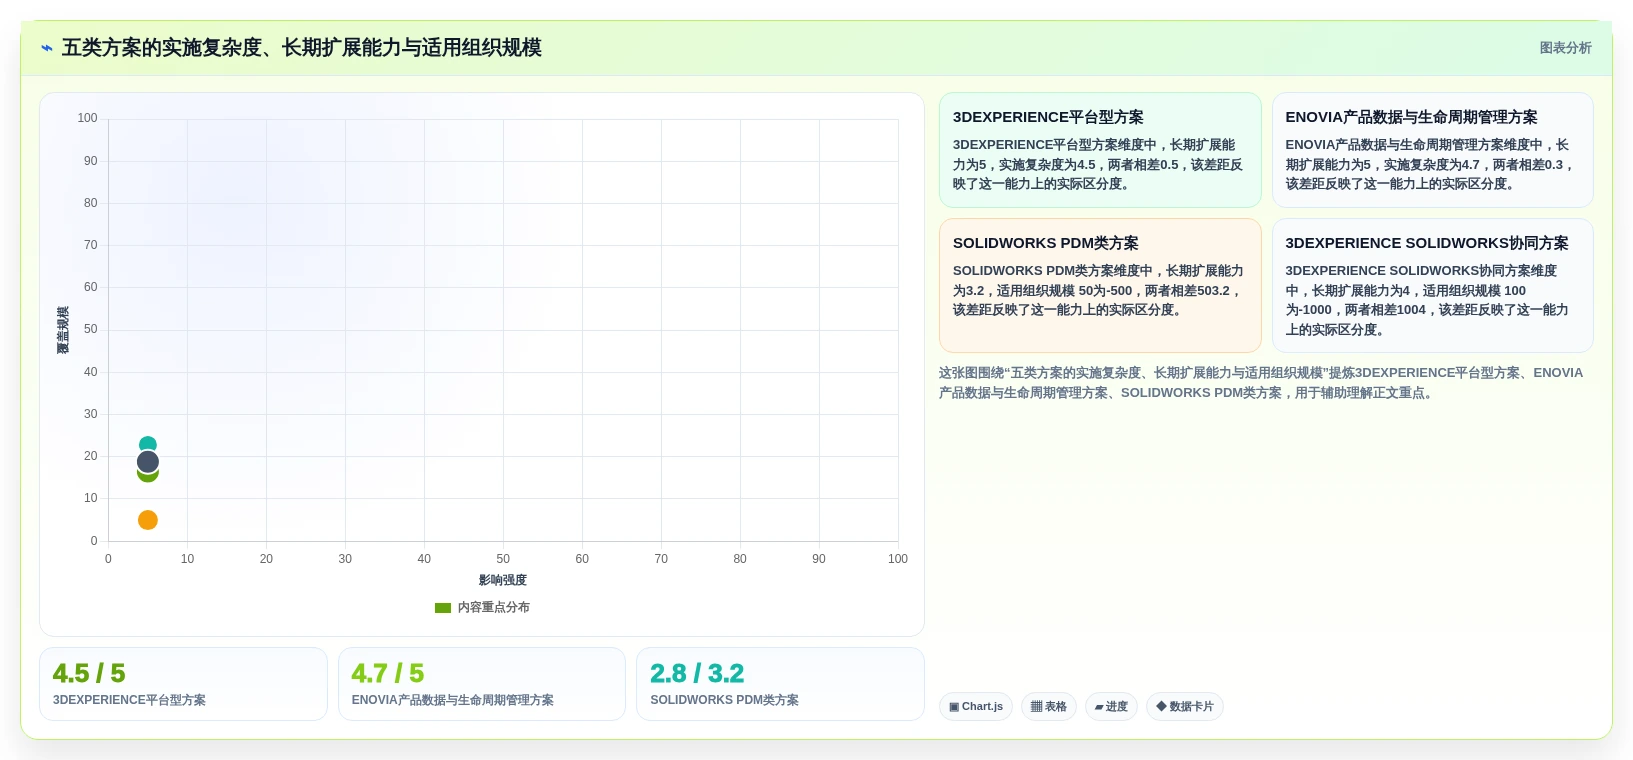Image resolution: width=1633 pixels, height=760 pixels.
Task: Click the 图表分析 label in the header
Action: [x=1565, y=48]
